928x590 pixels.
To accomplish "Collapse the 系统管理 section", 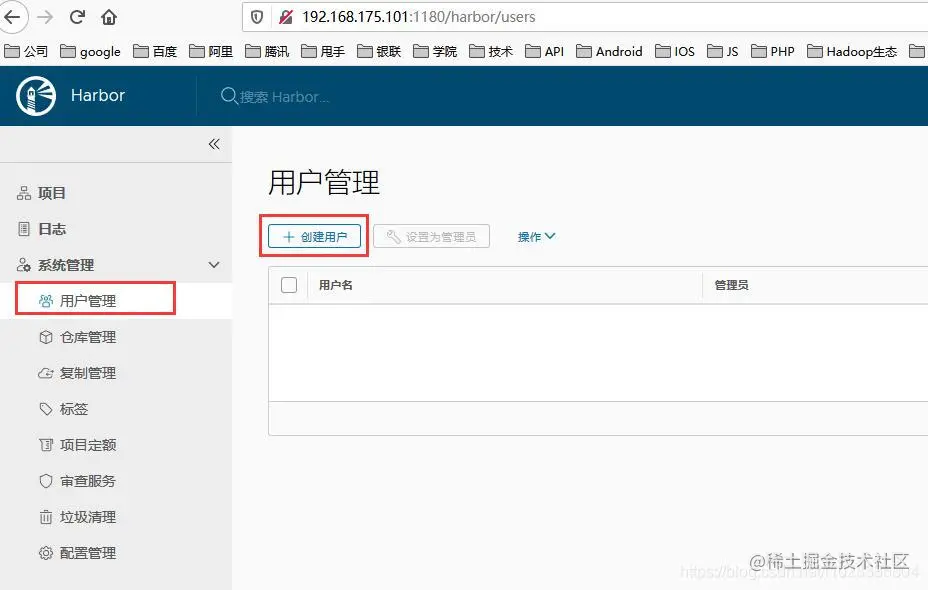I will pos(214,264).
